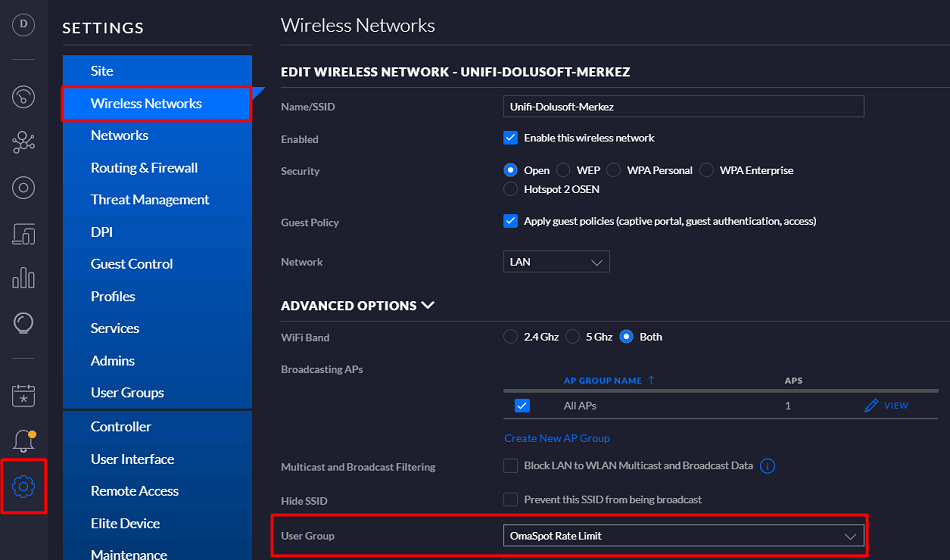Open the Network LAN dropdown
Screen dimensions: 950x560
tap(556, 262)
